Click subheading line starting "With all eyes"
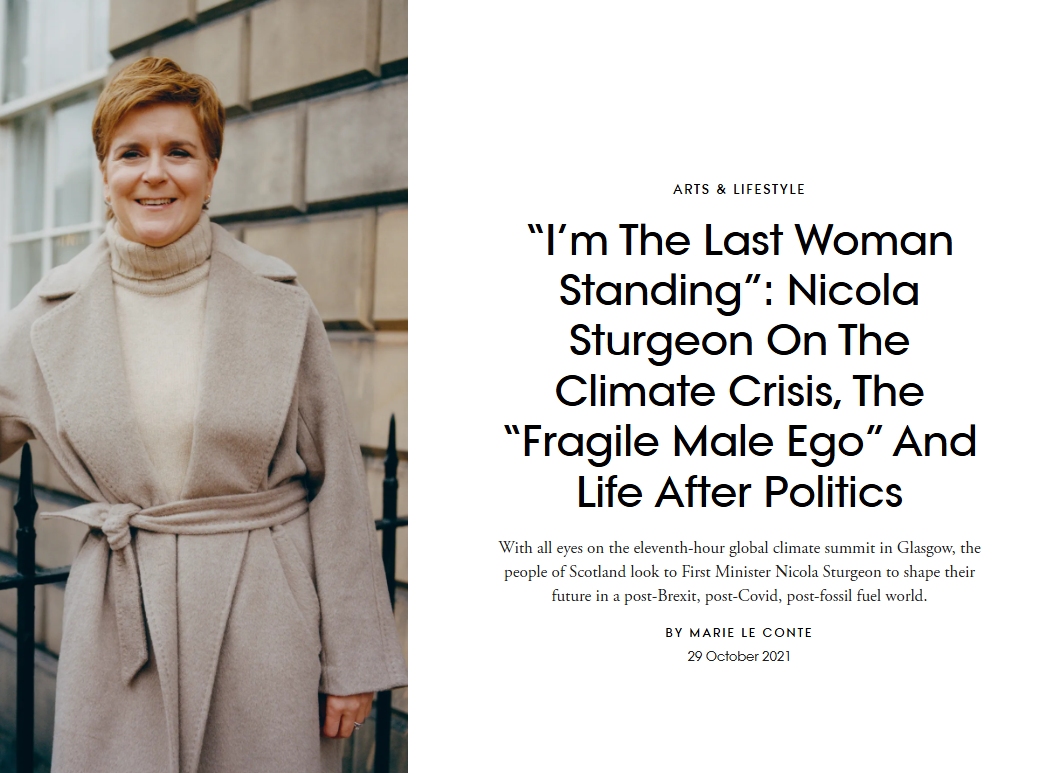Viewport: 1052px width, 773px height. tap(739, 548)
